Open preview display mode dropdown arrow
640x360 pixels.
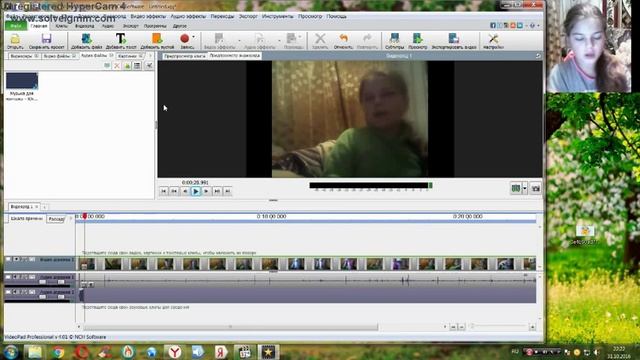pyautogui.click(x=525, y=188)
